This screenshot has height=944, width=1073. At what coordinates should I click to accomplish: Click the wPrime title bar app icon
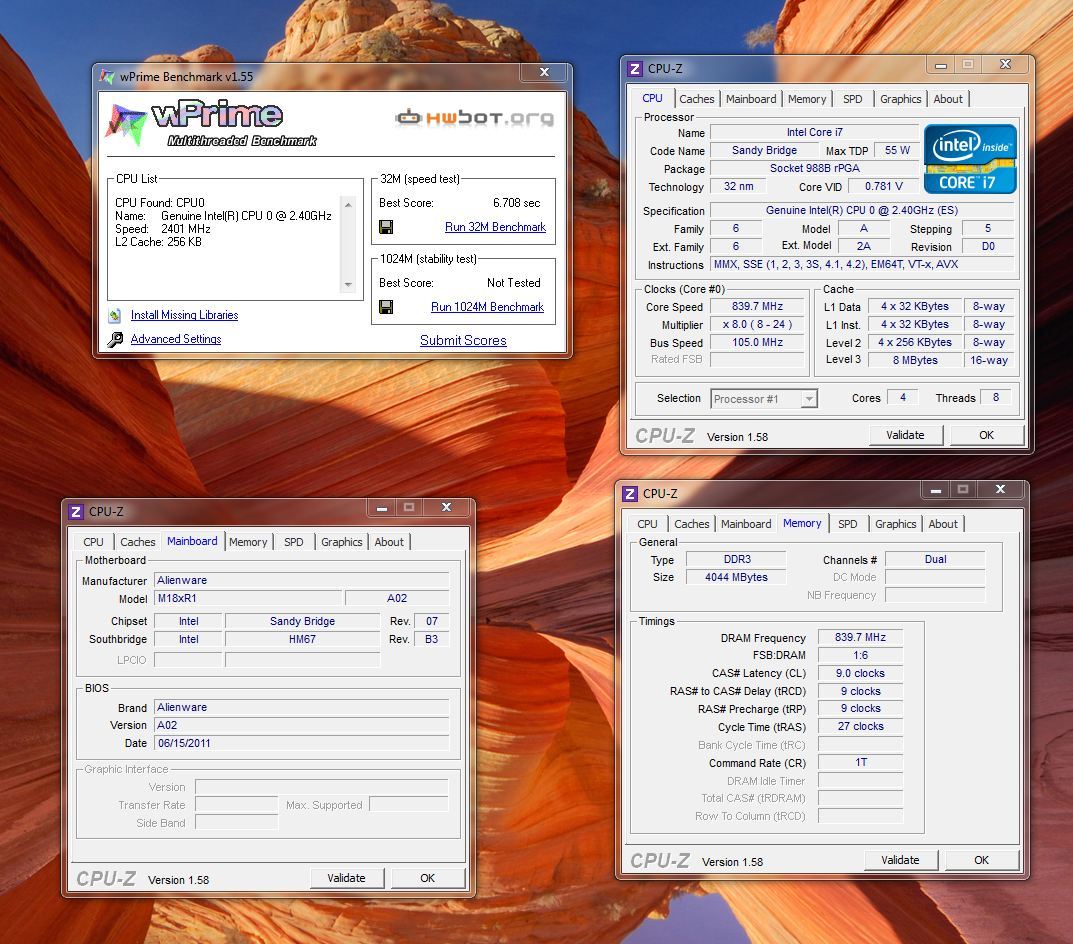[107, 76]
